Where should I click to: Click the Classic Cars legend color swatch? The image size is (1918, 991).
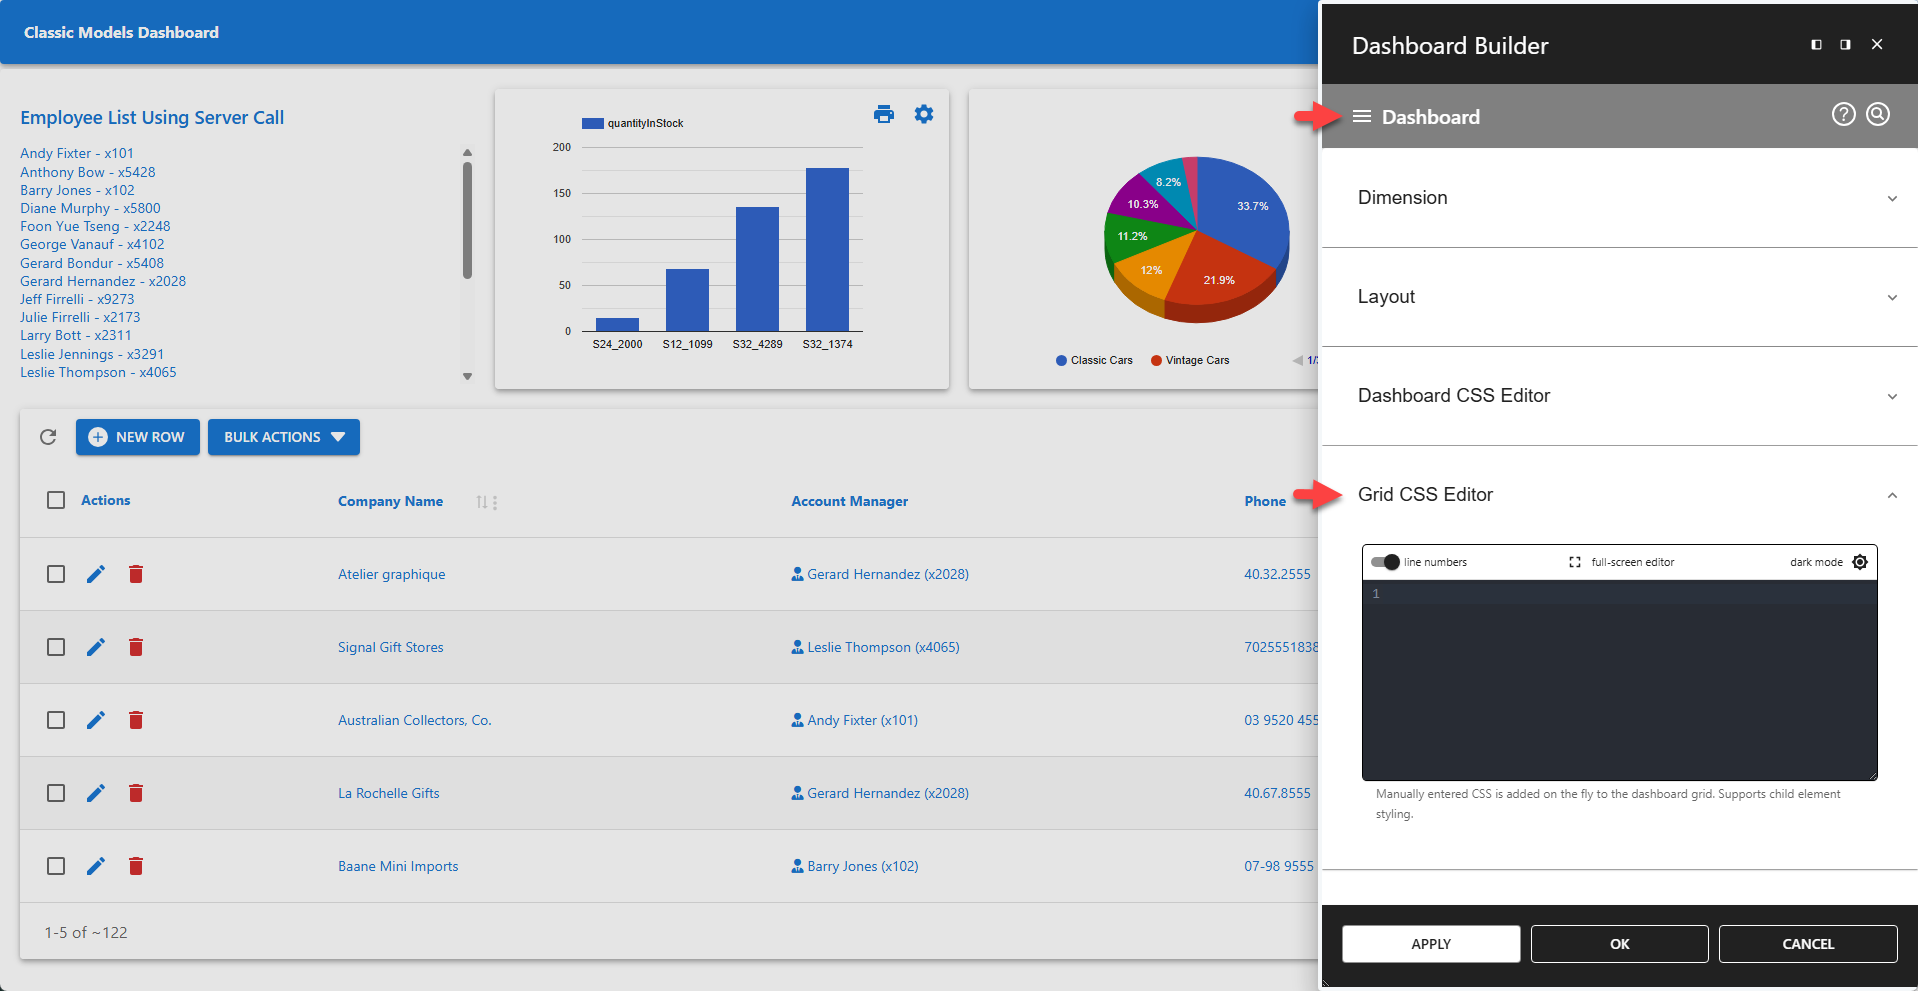[x=1061, y=360]
